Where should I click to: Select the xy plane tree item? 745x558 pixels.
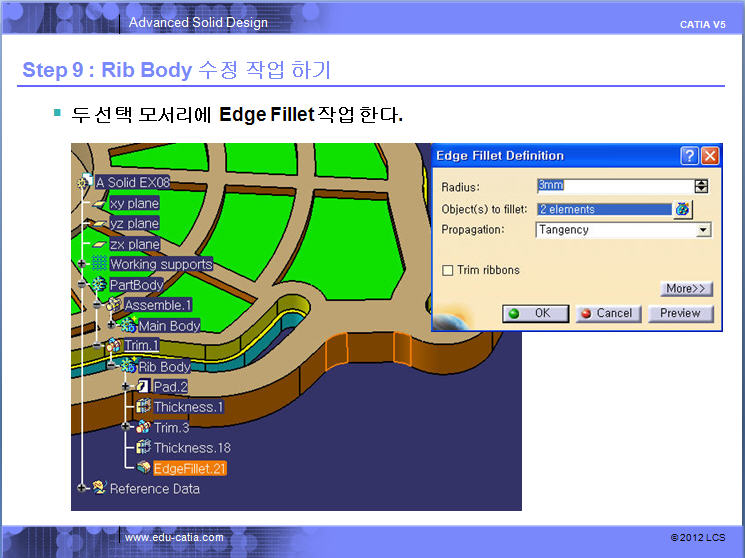click(x=133, y=203)
